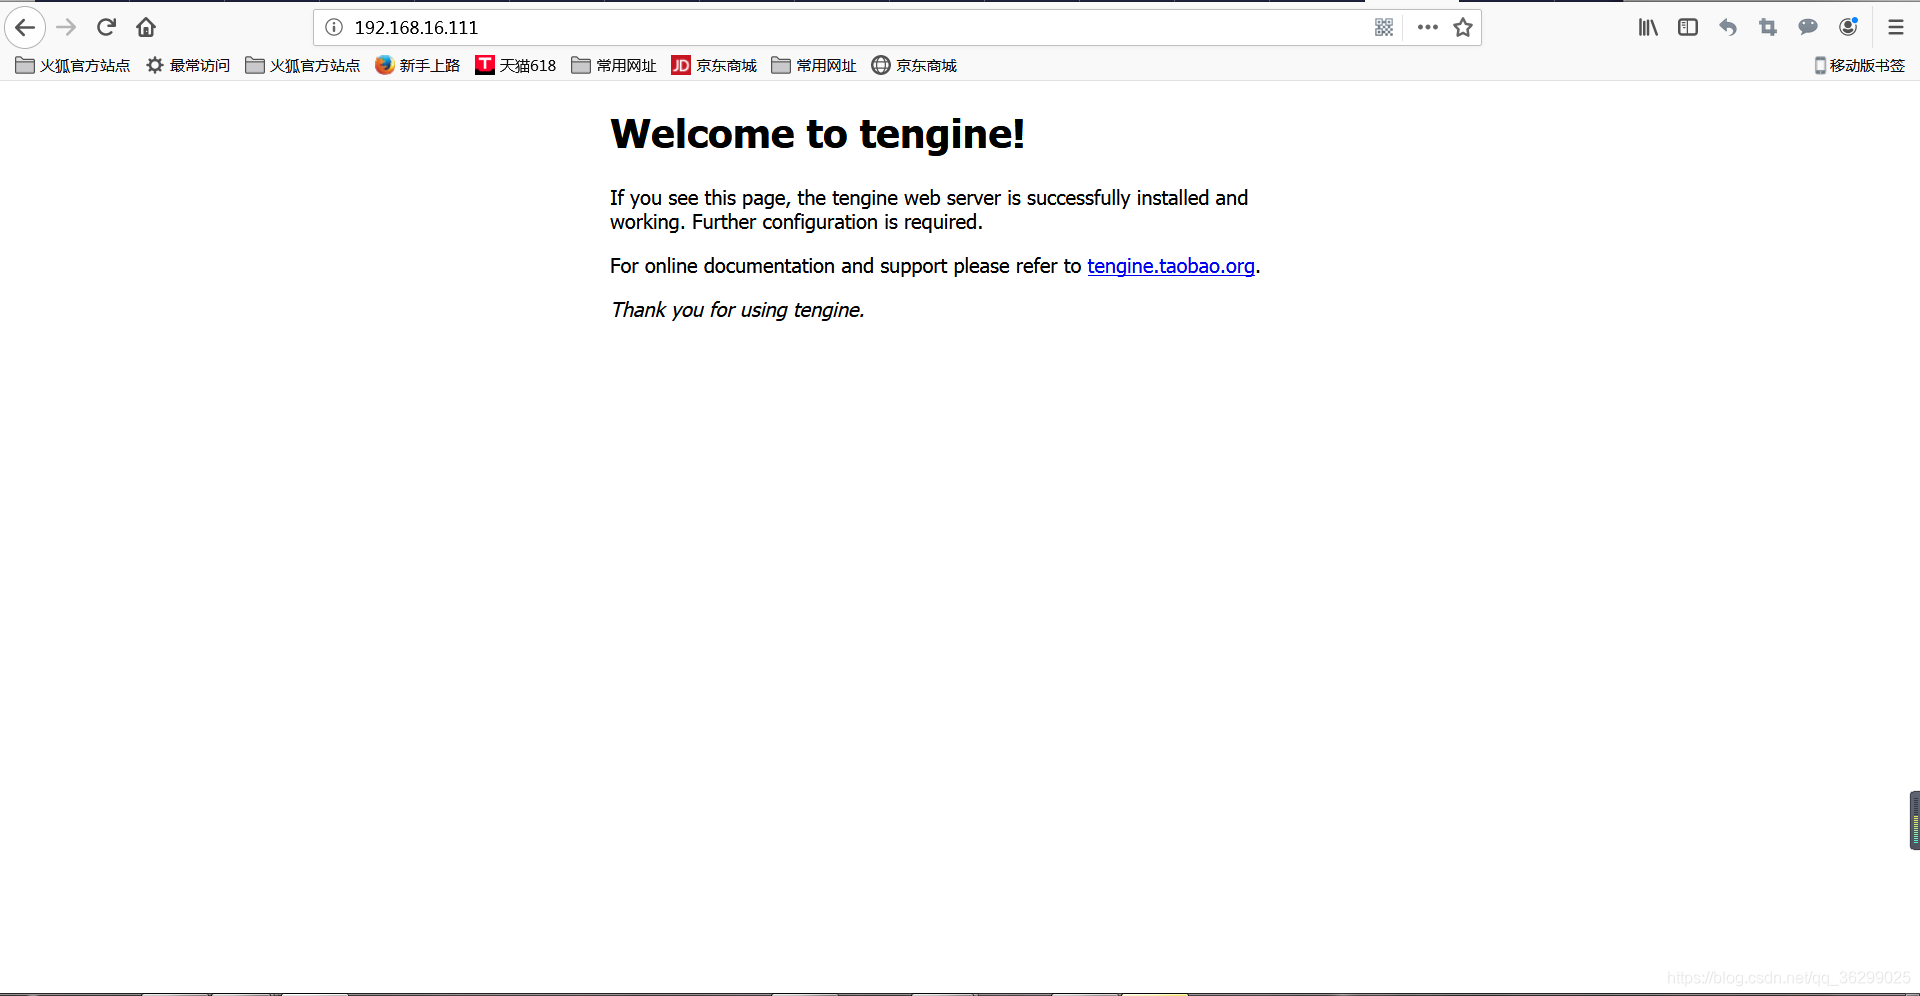
Task: Open first 常用网址 bookmark folder
Action: pos(614,65)
